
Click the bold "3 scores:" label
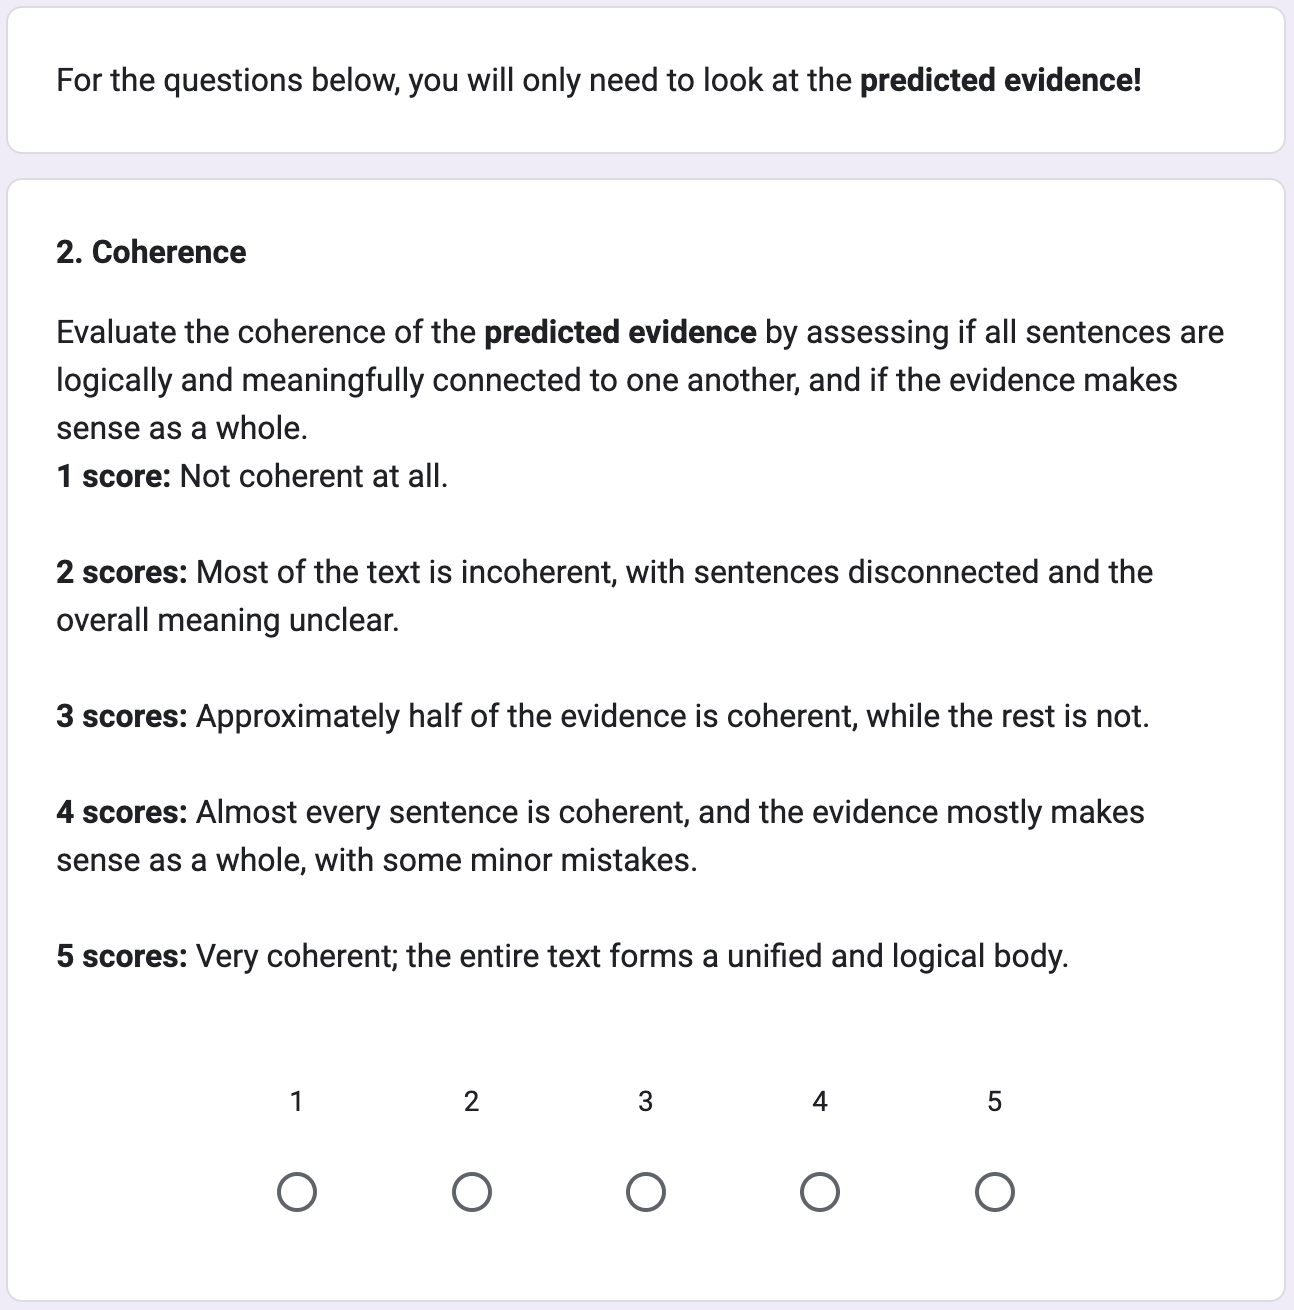[x=122, y=716]
